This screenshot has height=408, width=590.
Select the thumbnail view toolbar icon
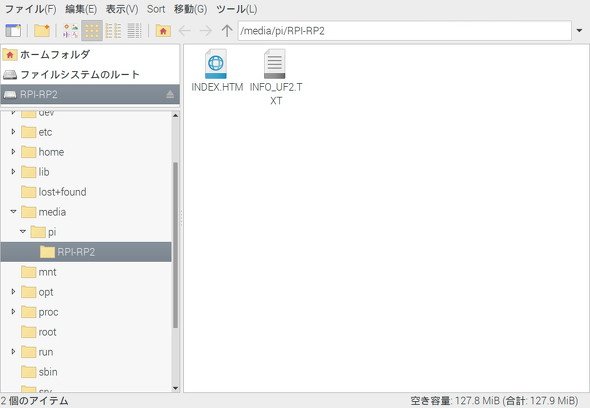point(70,30)
